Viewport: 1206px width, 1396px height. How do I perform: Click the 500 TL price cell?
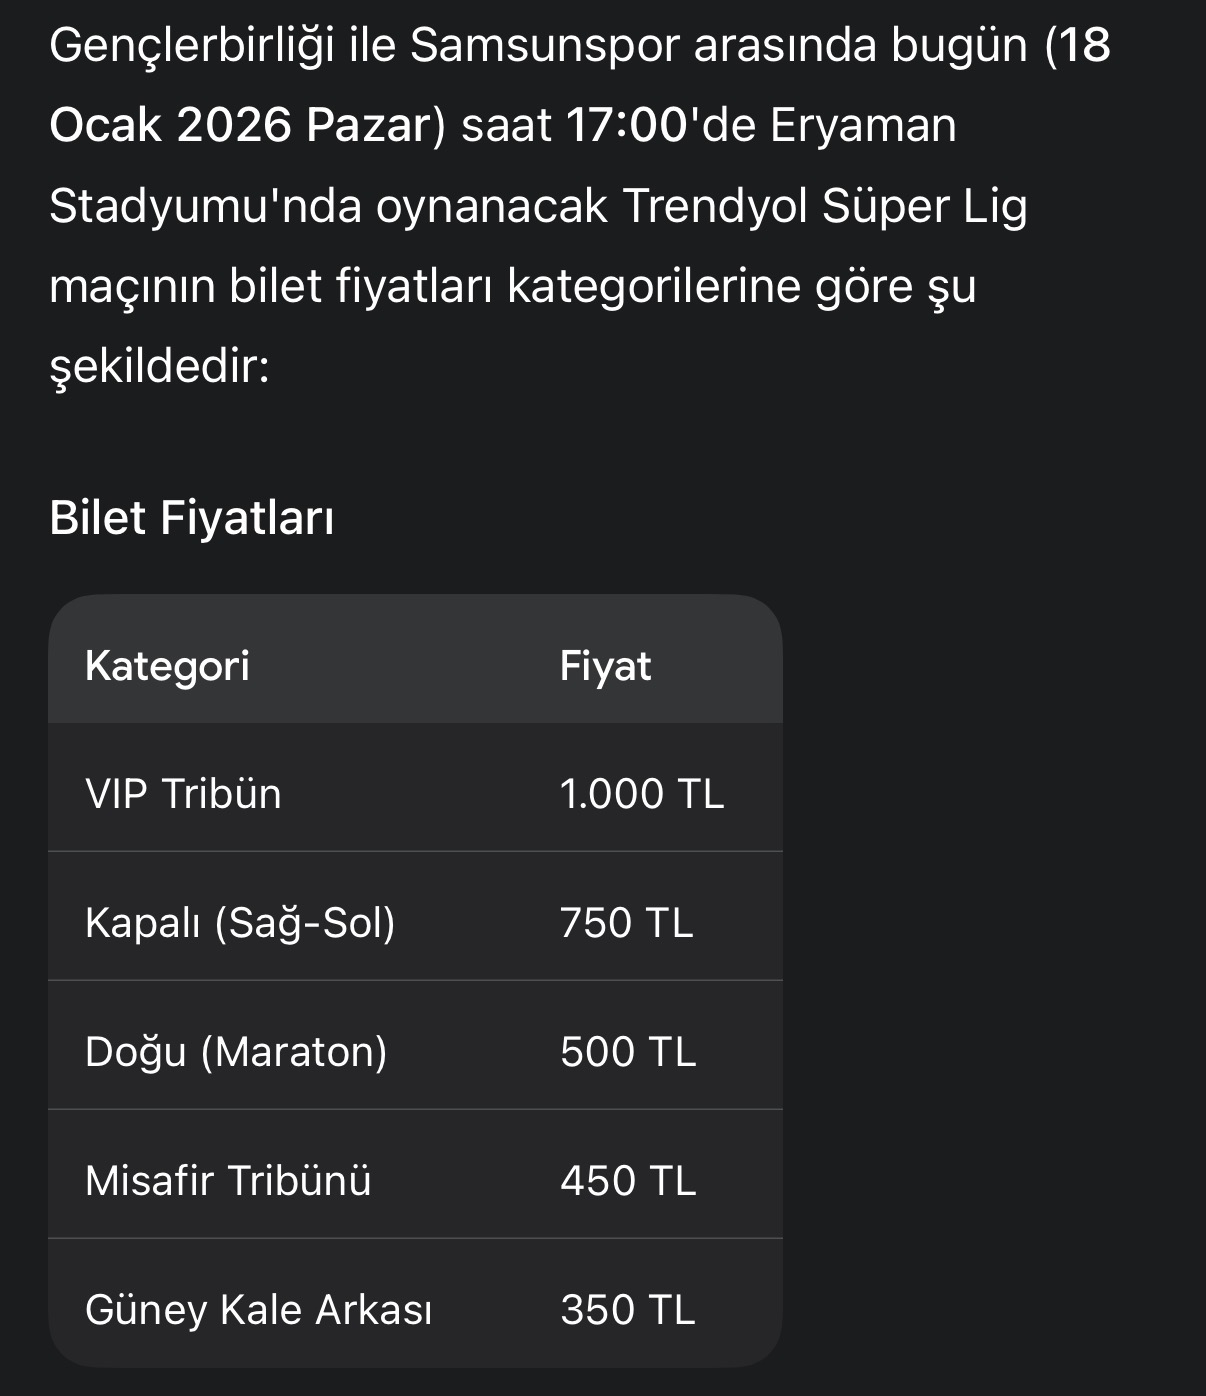click(627, 1052)
